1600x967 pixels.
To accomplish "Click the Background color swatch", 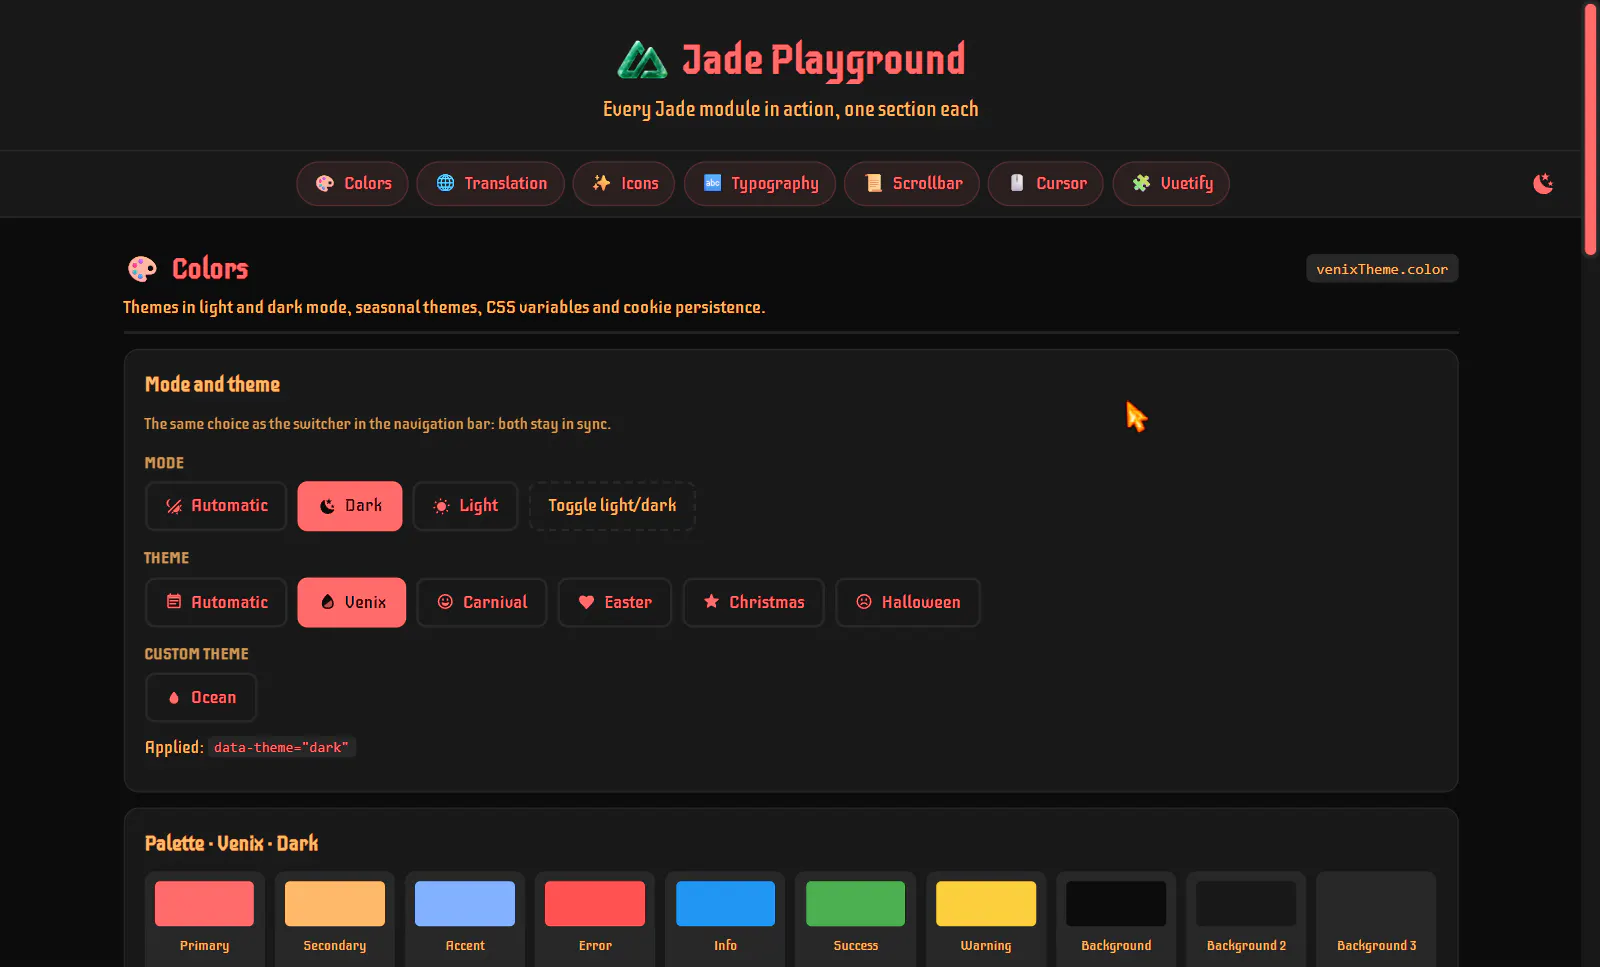I will coord(1116,903).
